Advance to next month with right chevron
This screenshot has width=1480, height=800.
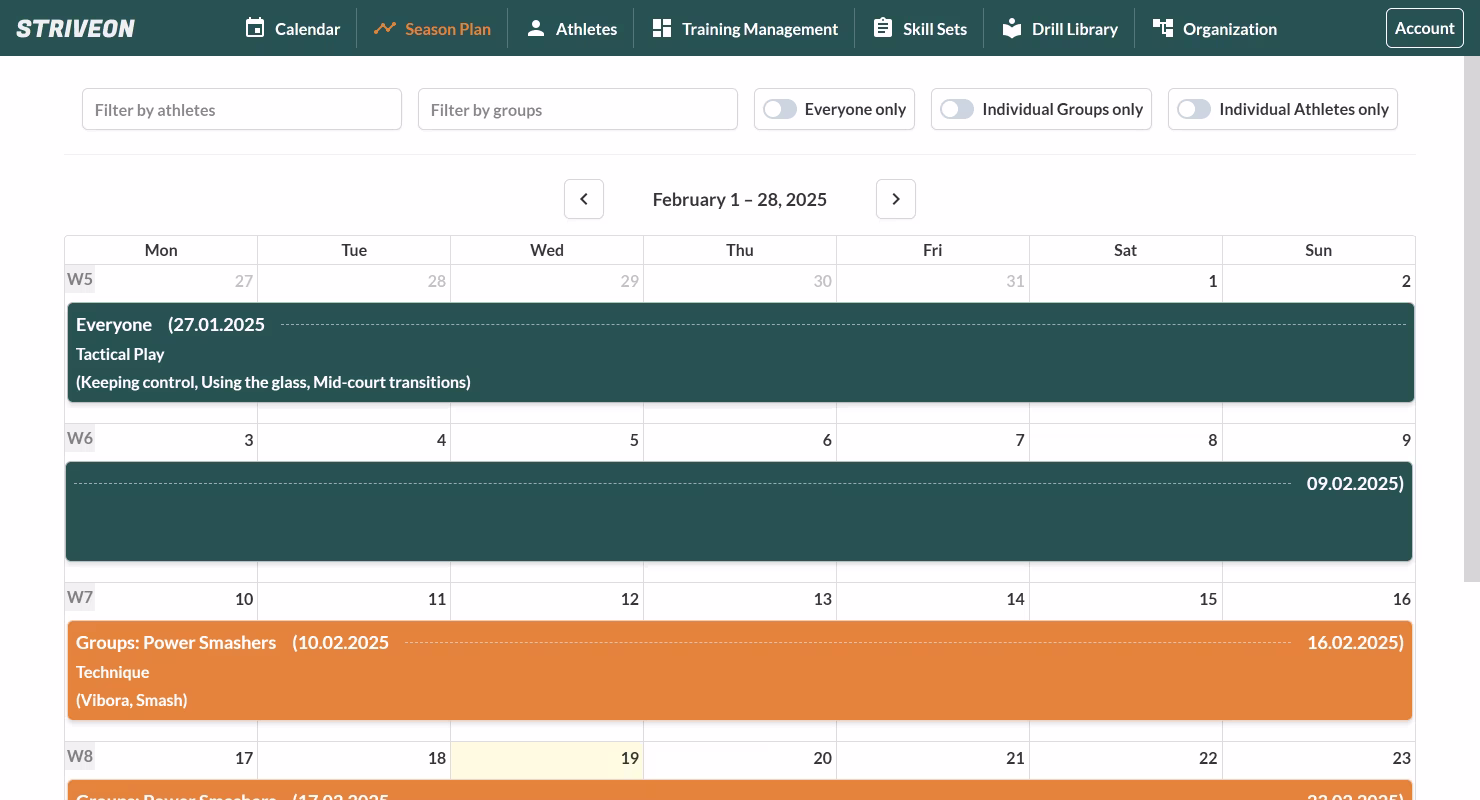[x=896, y=199]
